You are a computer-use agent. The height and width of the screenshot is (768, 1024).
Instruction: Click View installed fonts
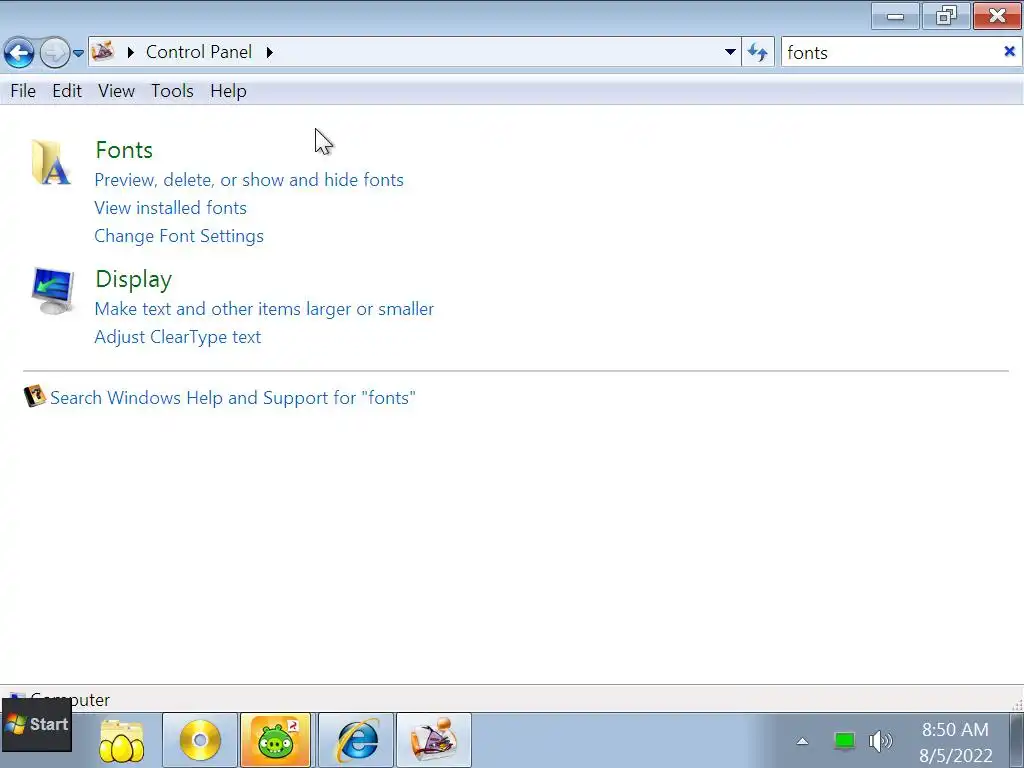click(170, 208)
